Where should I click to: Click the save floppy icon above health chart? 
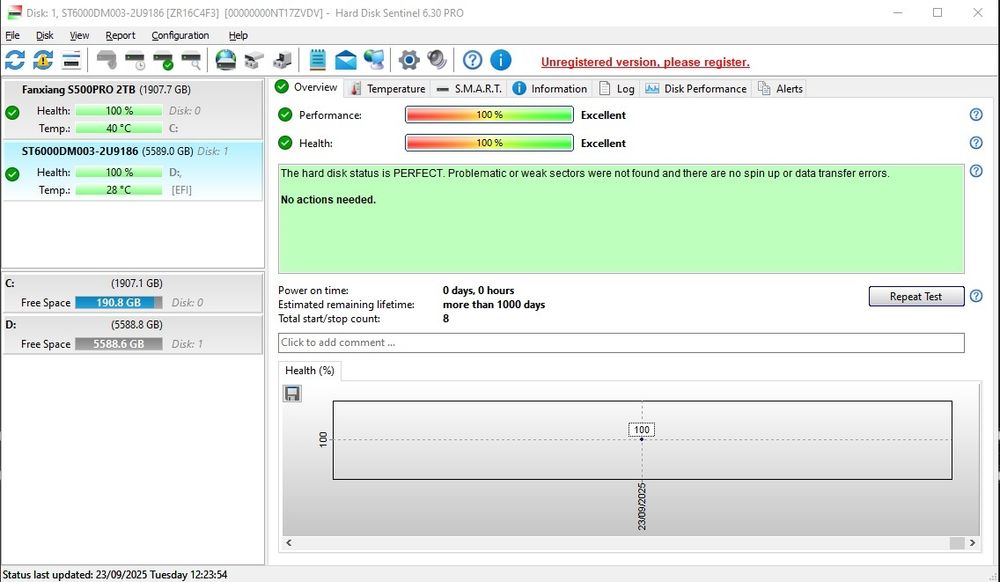(x=292, y=393)
